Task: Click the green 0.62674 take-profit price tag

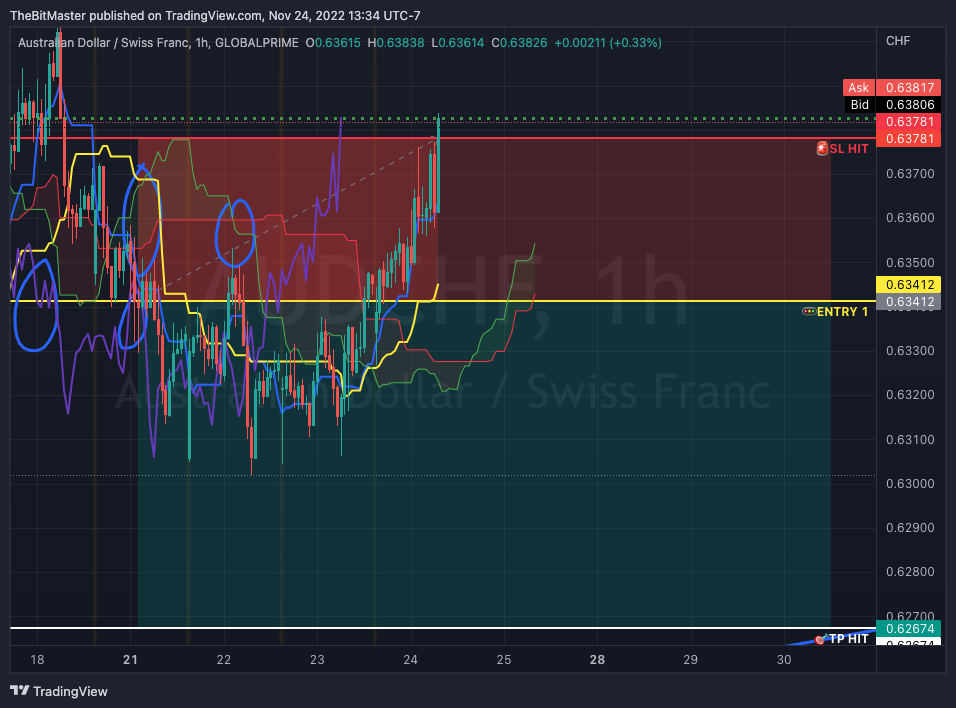Action: point(909,629)
